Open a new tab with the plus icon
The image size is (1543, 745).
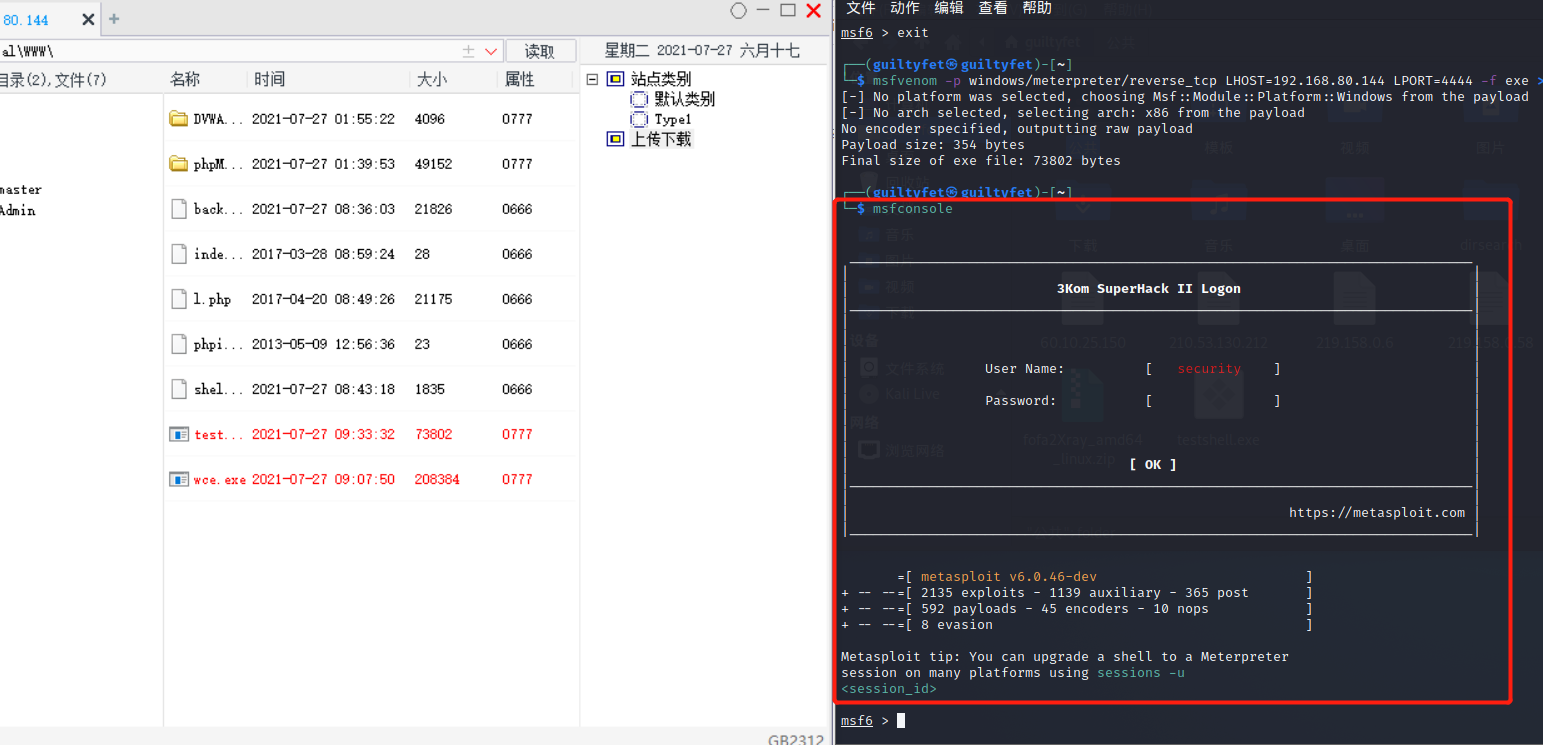114,18
